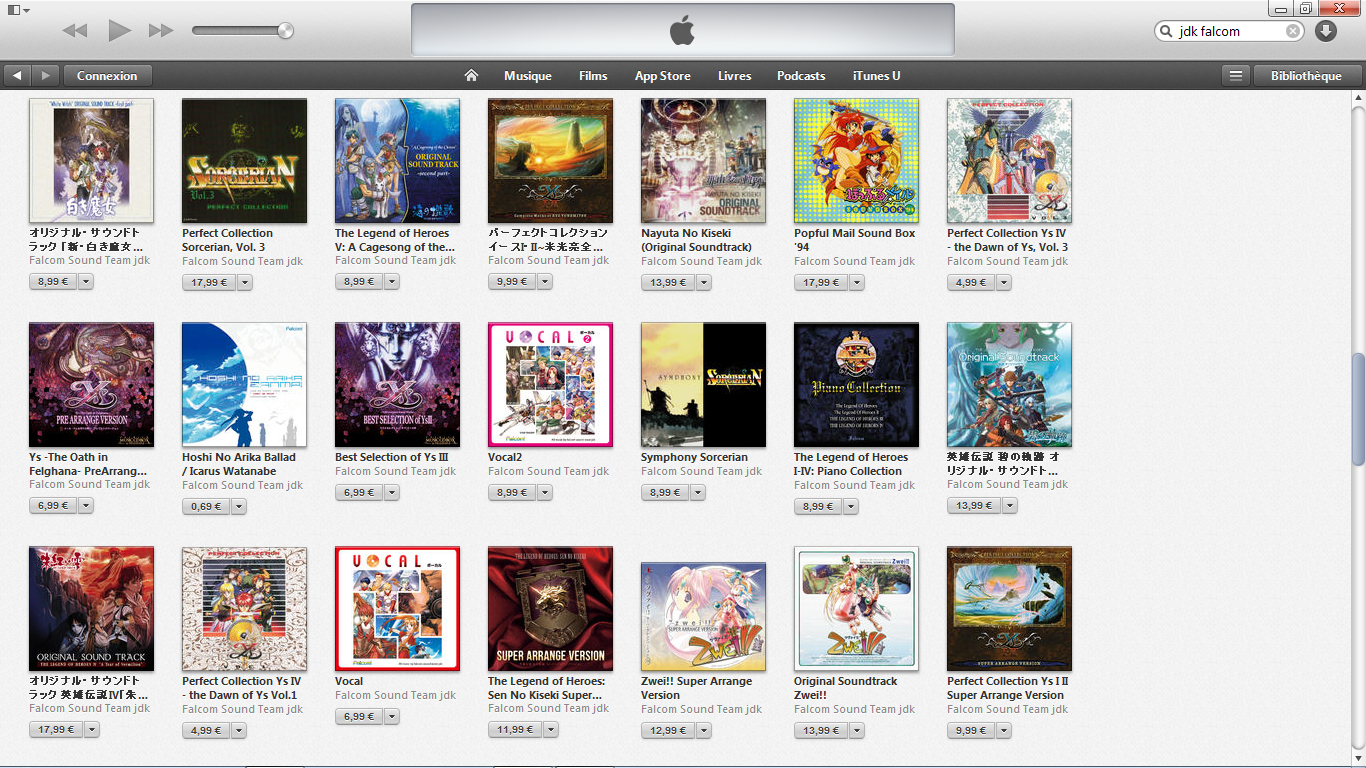Expand dropdown next to Symphony Sorcerian price
This screenshot has height=768, width=1366.
pos(697,493)
